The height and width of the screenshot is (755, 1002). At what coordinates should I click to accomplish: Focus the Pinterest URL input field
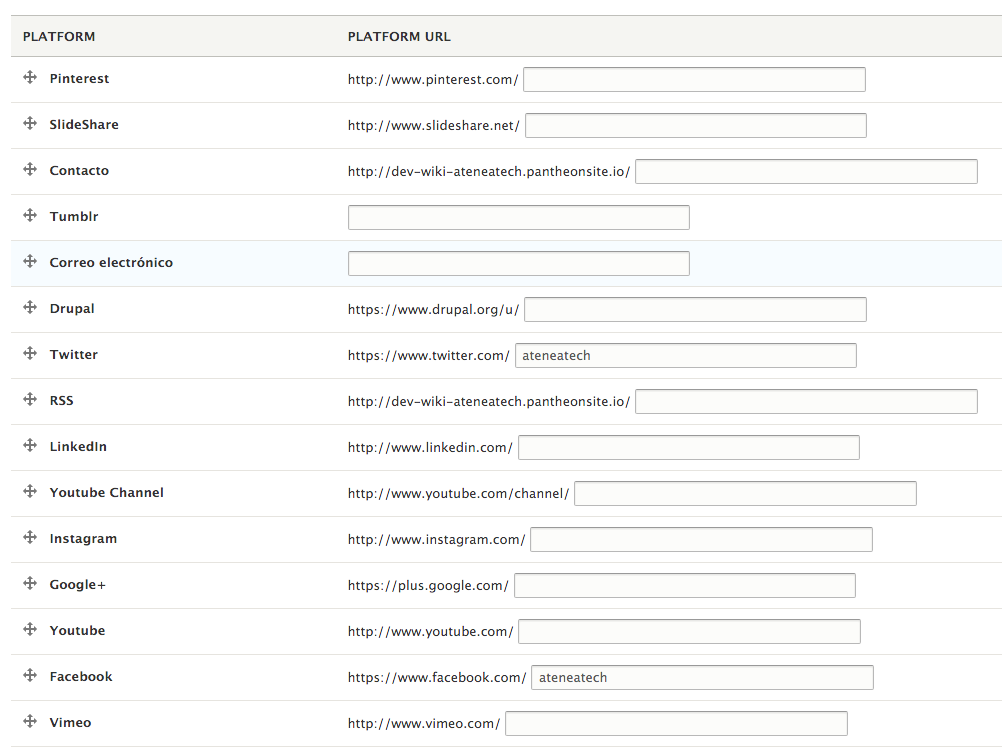coord(695,79)
